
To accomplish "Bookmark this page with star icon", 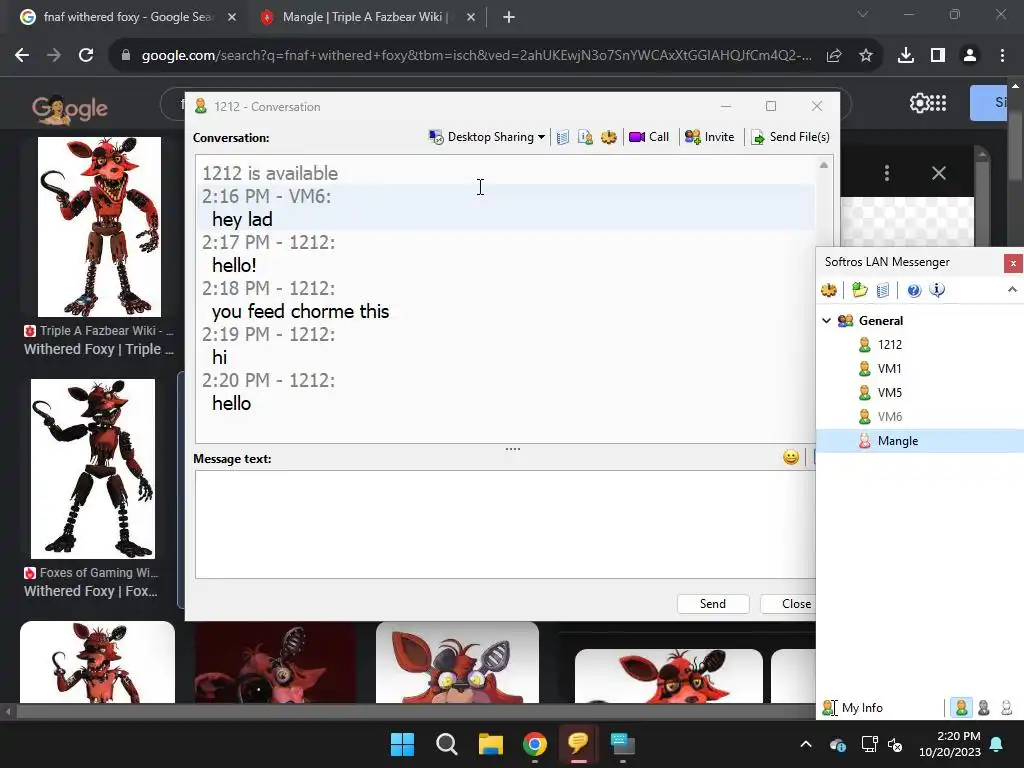I will (x=865, y=56).
